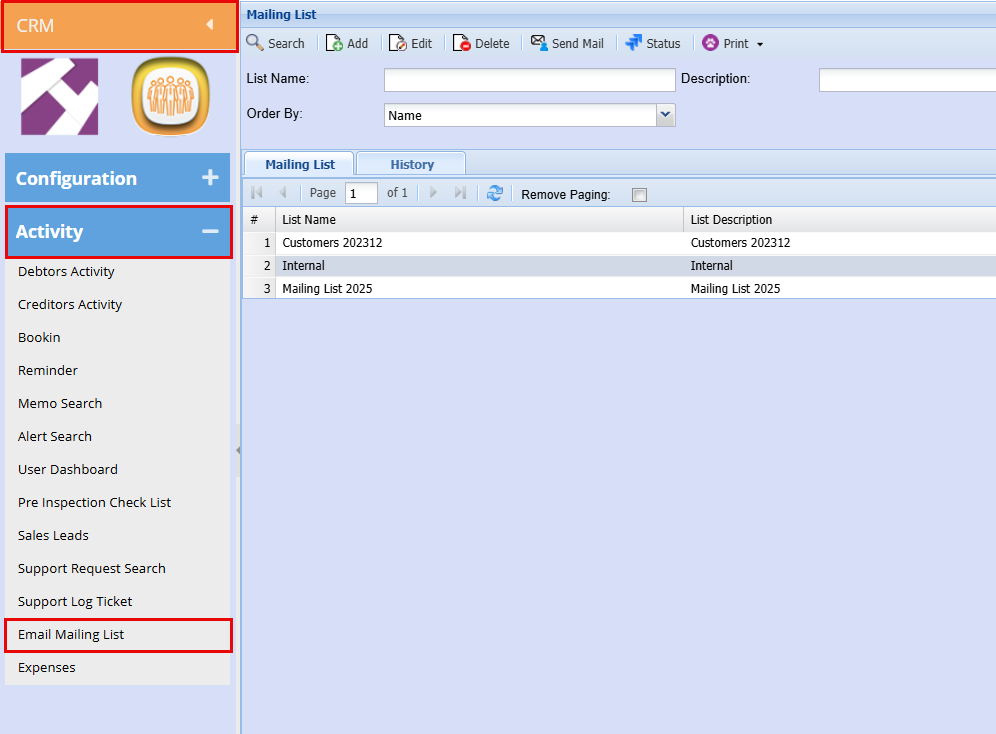Image resolution: width=996 pixels, height=734 pixels.
Task: Open the Status toolbar item
Action: tap(653, 43)
